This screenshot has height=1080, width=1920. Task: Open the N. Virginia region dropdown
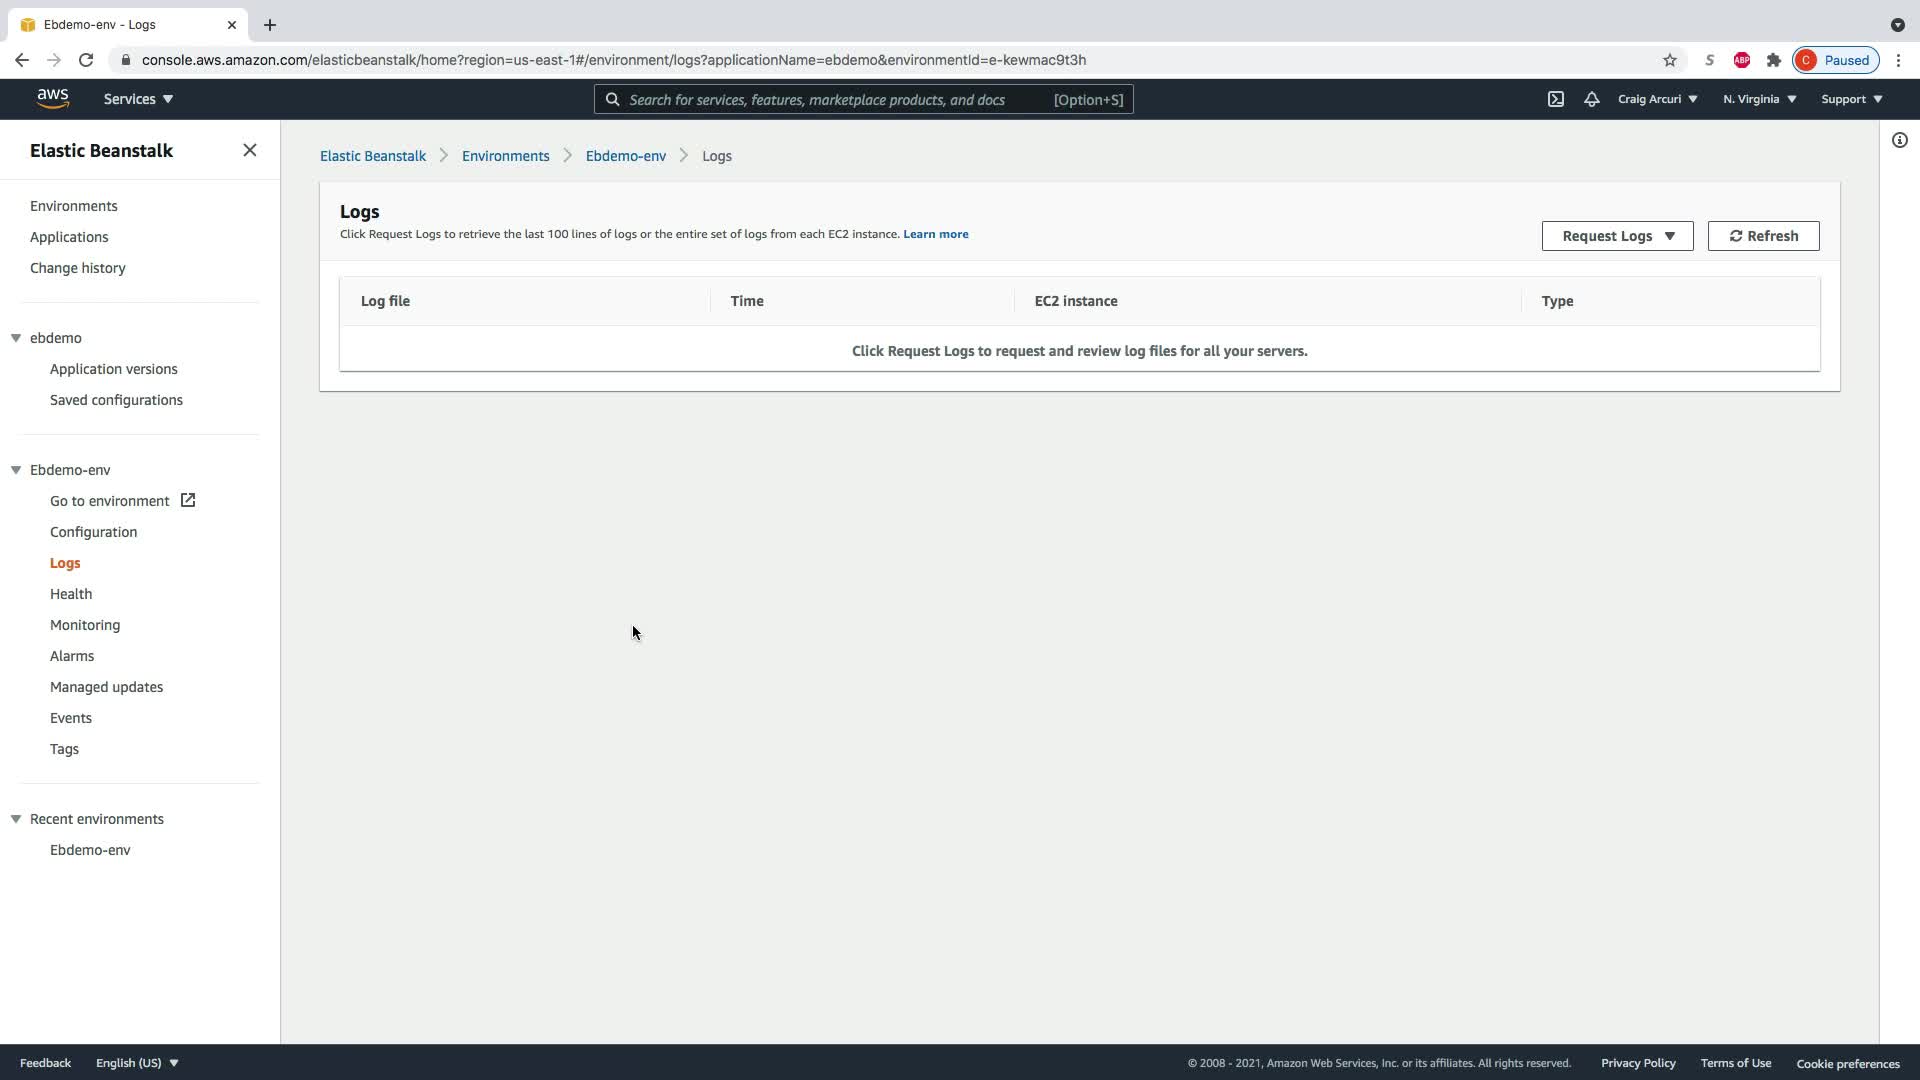click(1759, 99)
